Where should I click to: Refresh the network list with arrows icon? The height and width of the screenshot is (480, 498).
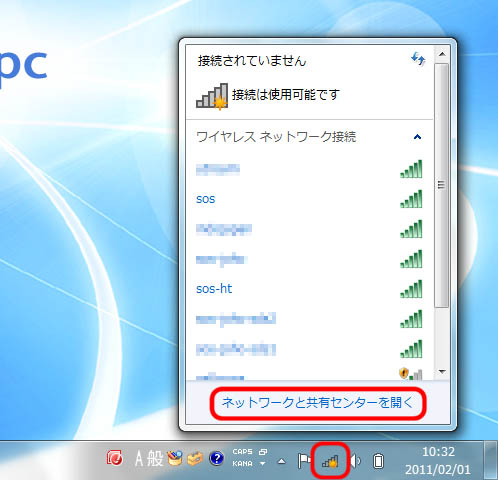[x=418, y=59]
